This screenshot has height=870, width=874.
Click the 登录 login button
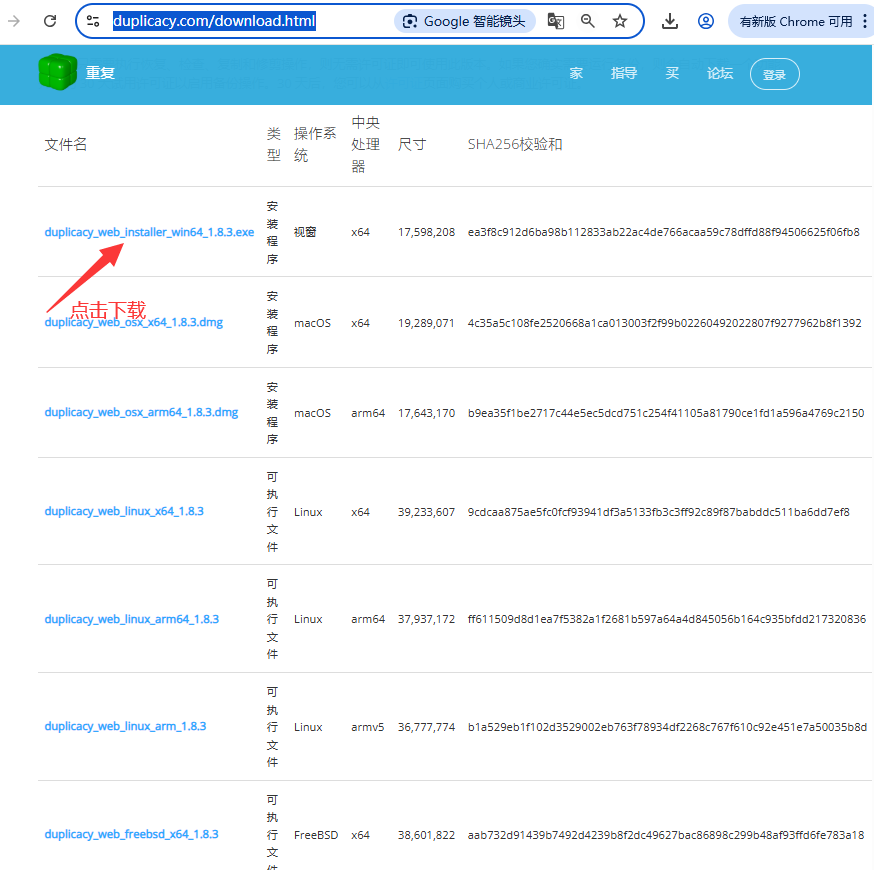point(774,74)
